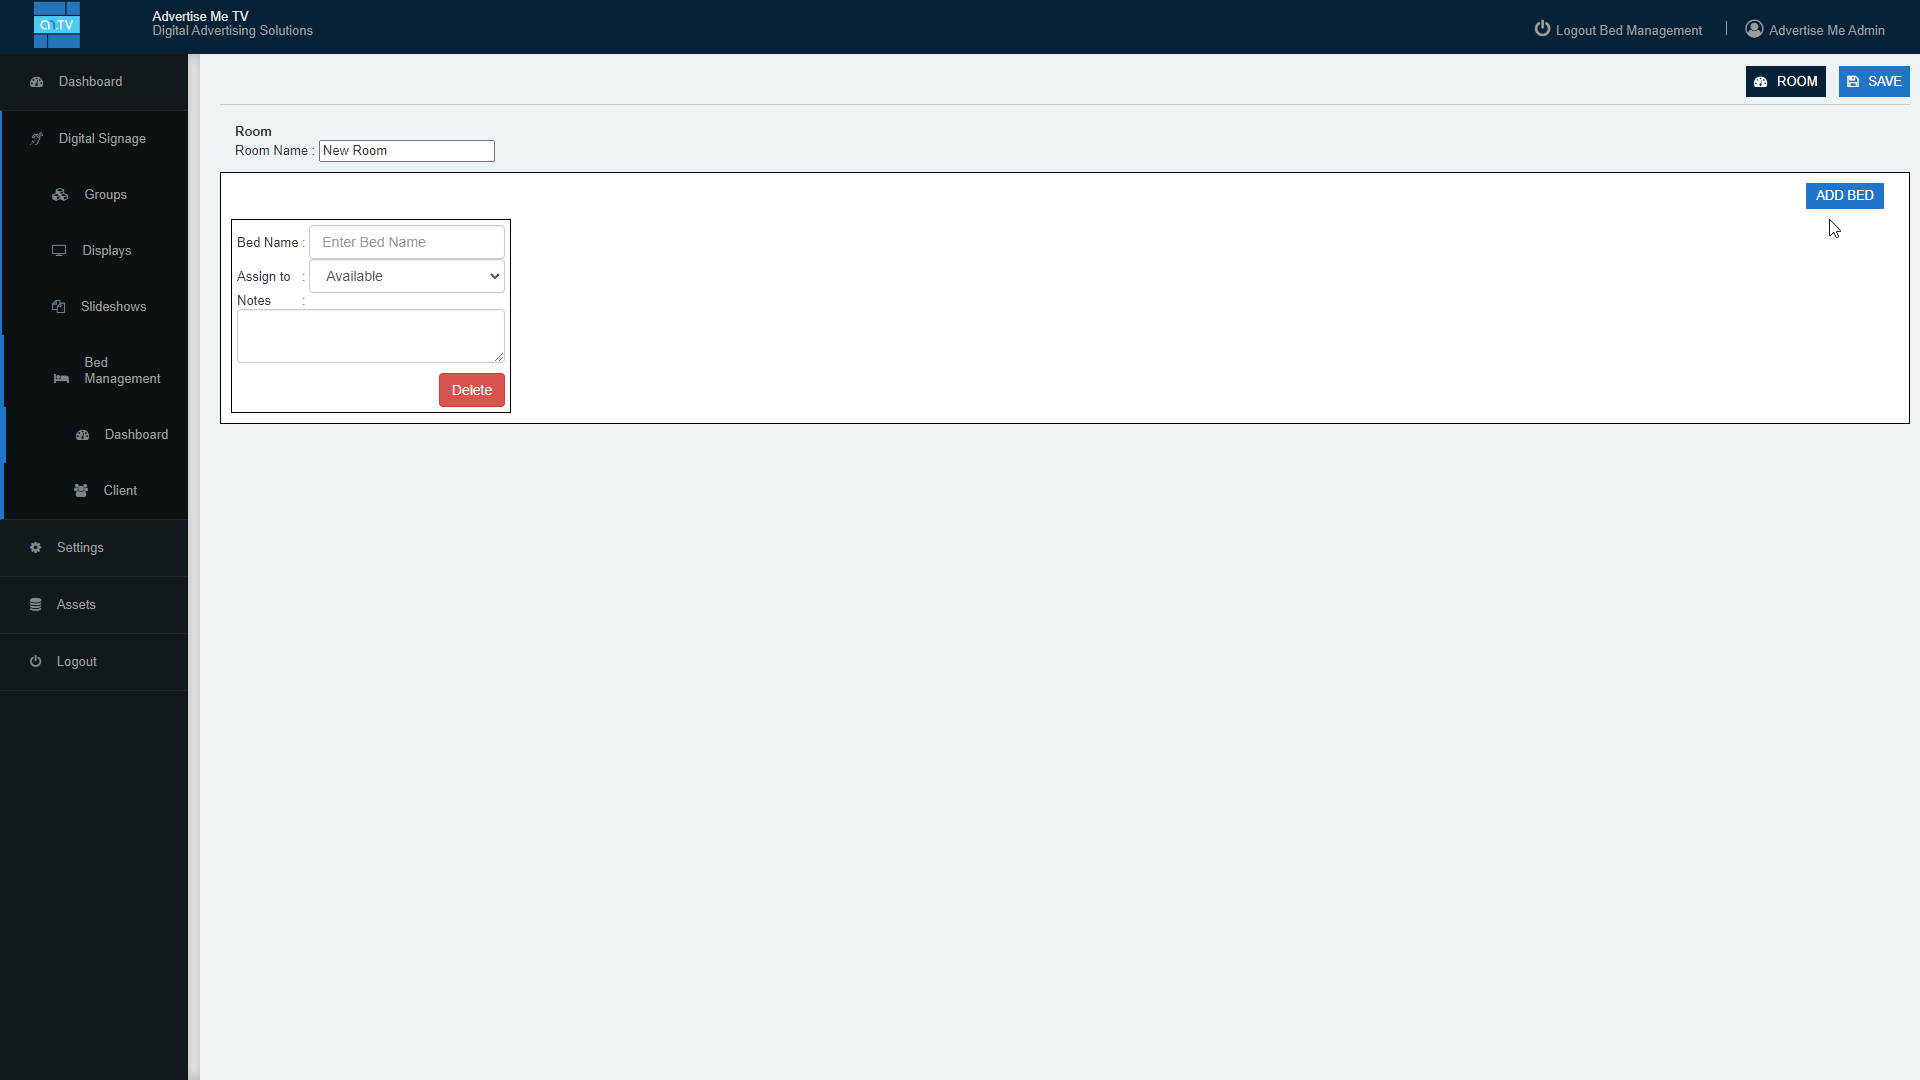The image size is (1920, 1080).
Task: Click the ADD BED button
Action: [1844, 196]
